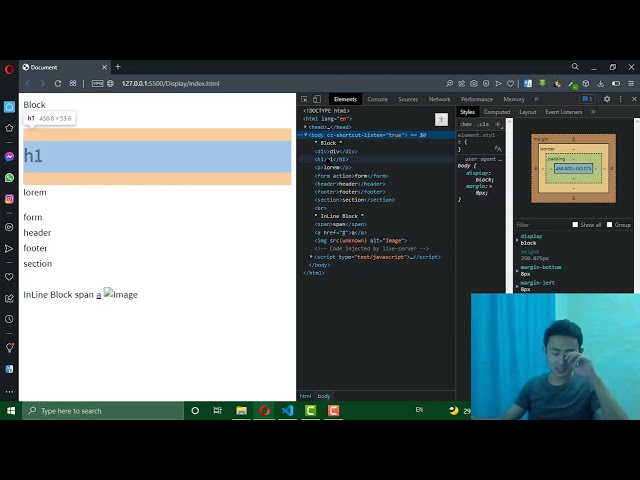Select the h1 element in the DOM tree
The height and width of the screenshot is (480, 640).
pos(331,160)
